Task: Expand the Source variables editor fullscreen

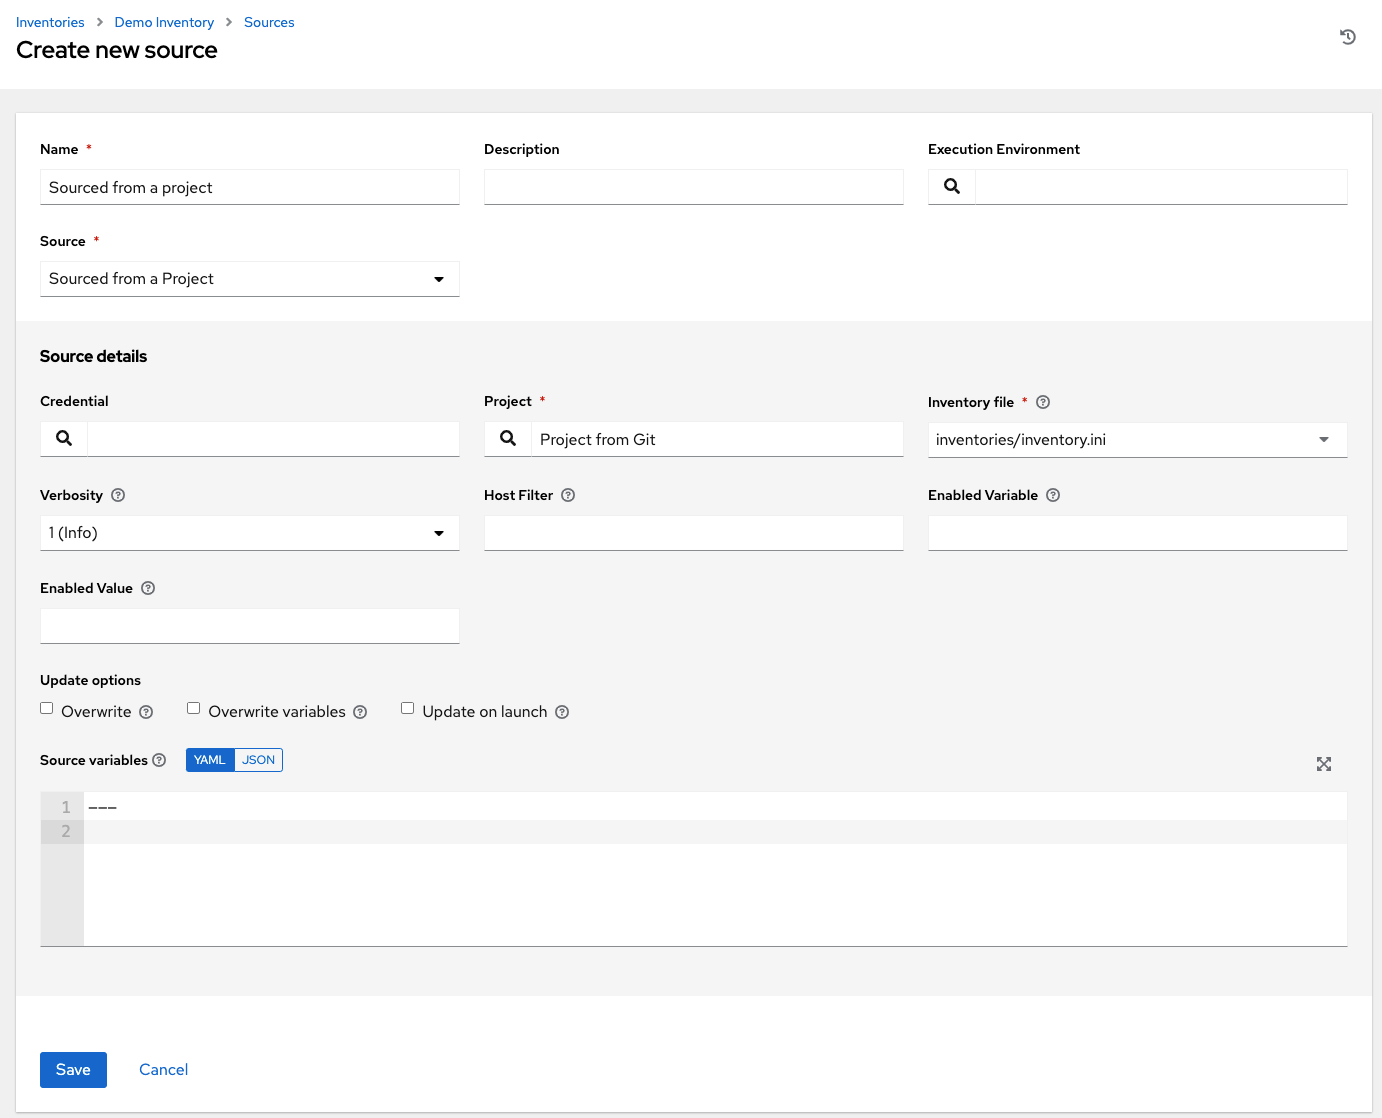Action: (x=1323, y=764)
